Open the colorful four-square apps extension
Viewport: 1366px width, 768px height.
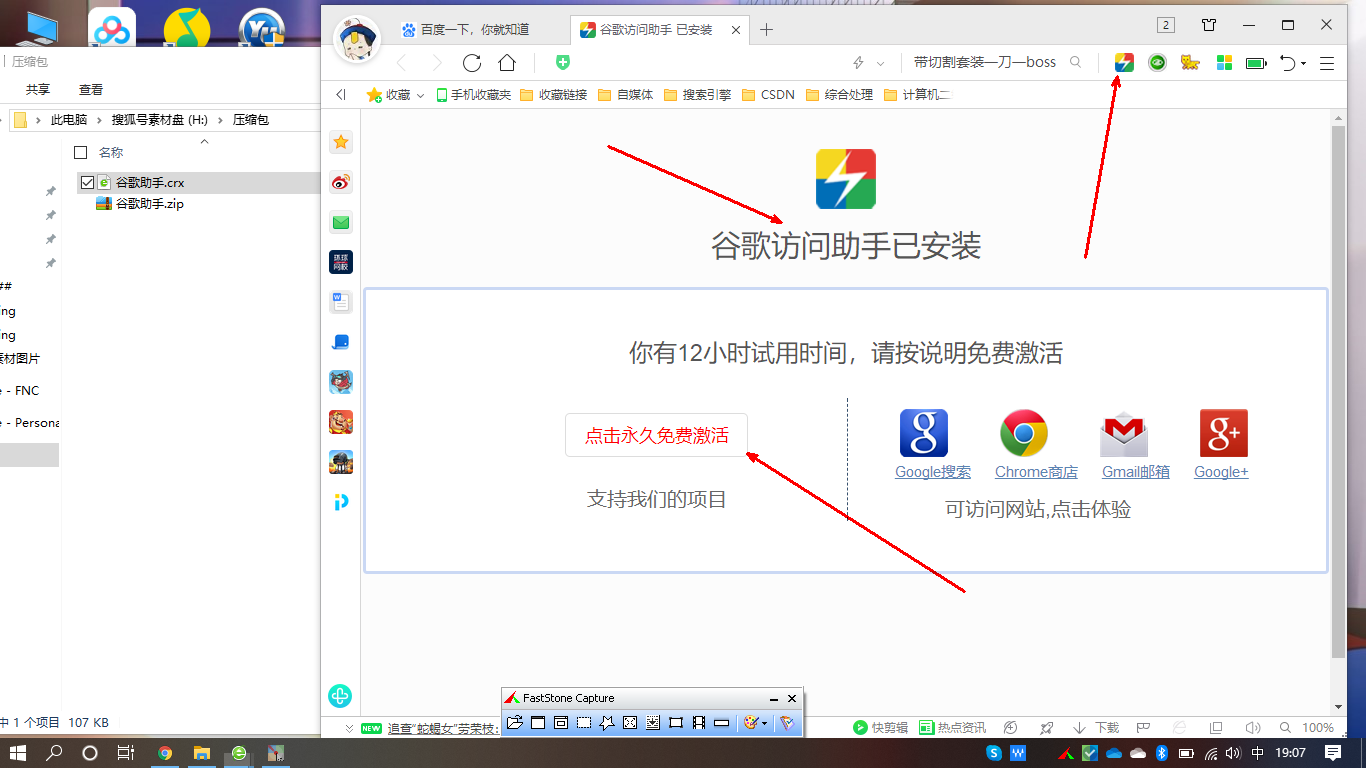(1224, 63)
